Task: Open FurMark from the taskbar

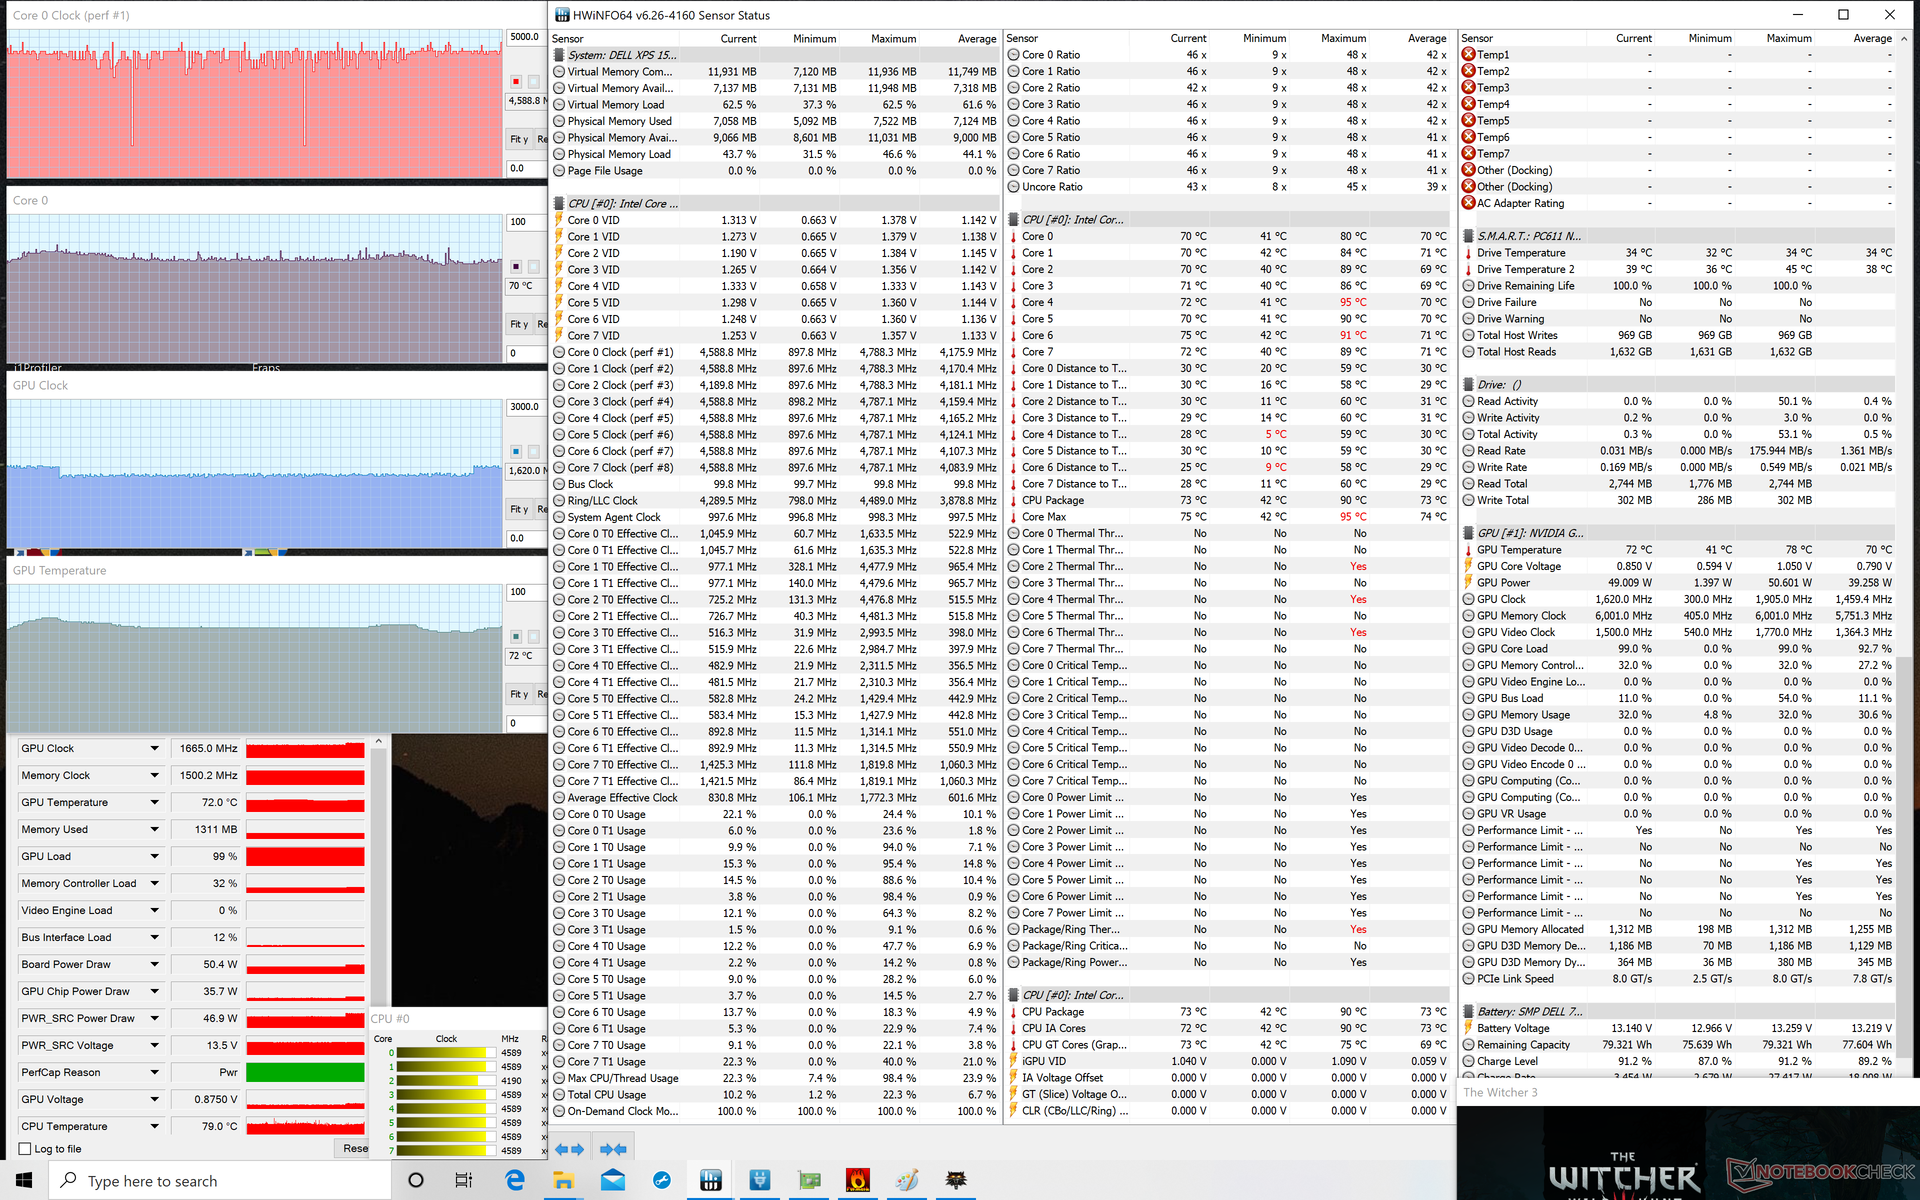Action: [x=857, y=1180]
